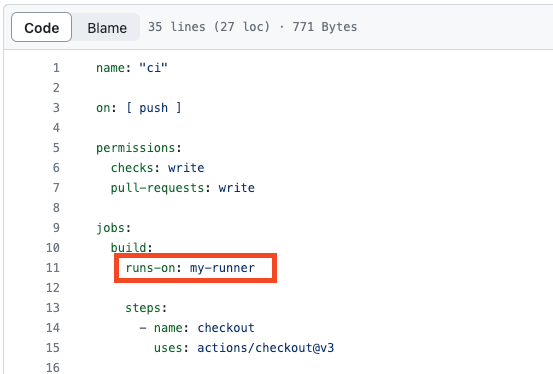Click the 'checks: write' line
The width and height of the screenshot is (553, 374).
click(157, 168)
